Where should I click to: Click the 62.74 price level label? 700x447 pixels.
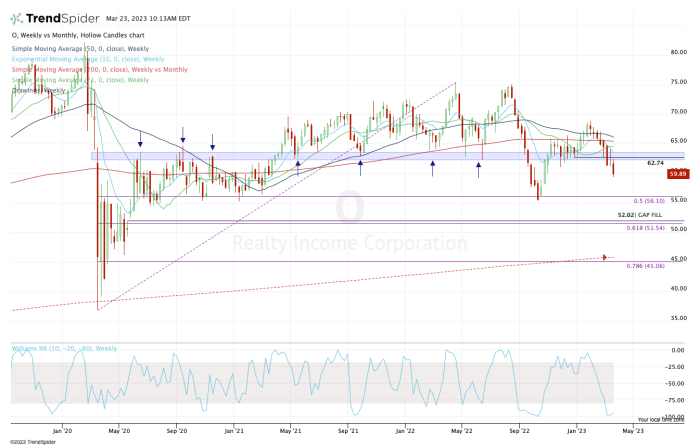(x=656, y=162)
